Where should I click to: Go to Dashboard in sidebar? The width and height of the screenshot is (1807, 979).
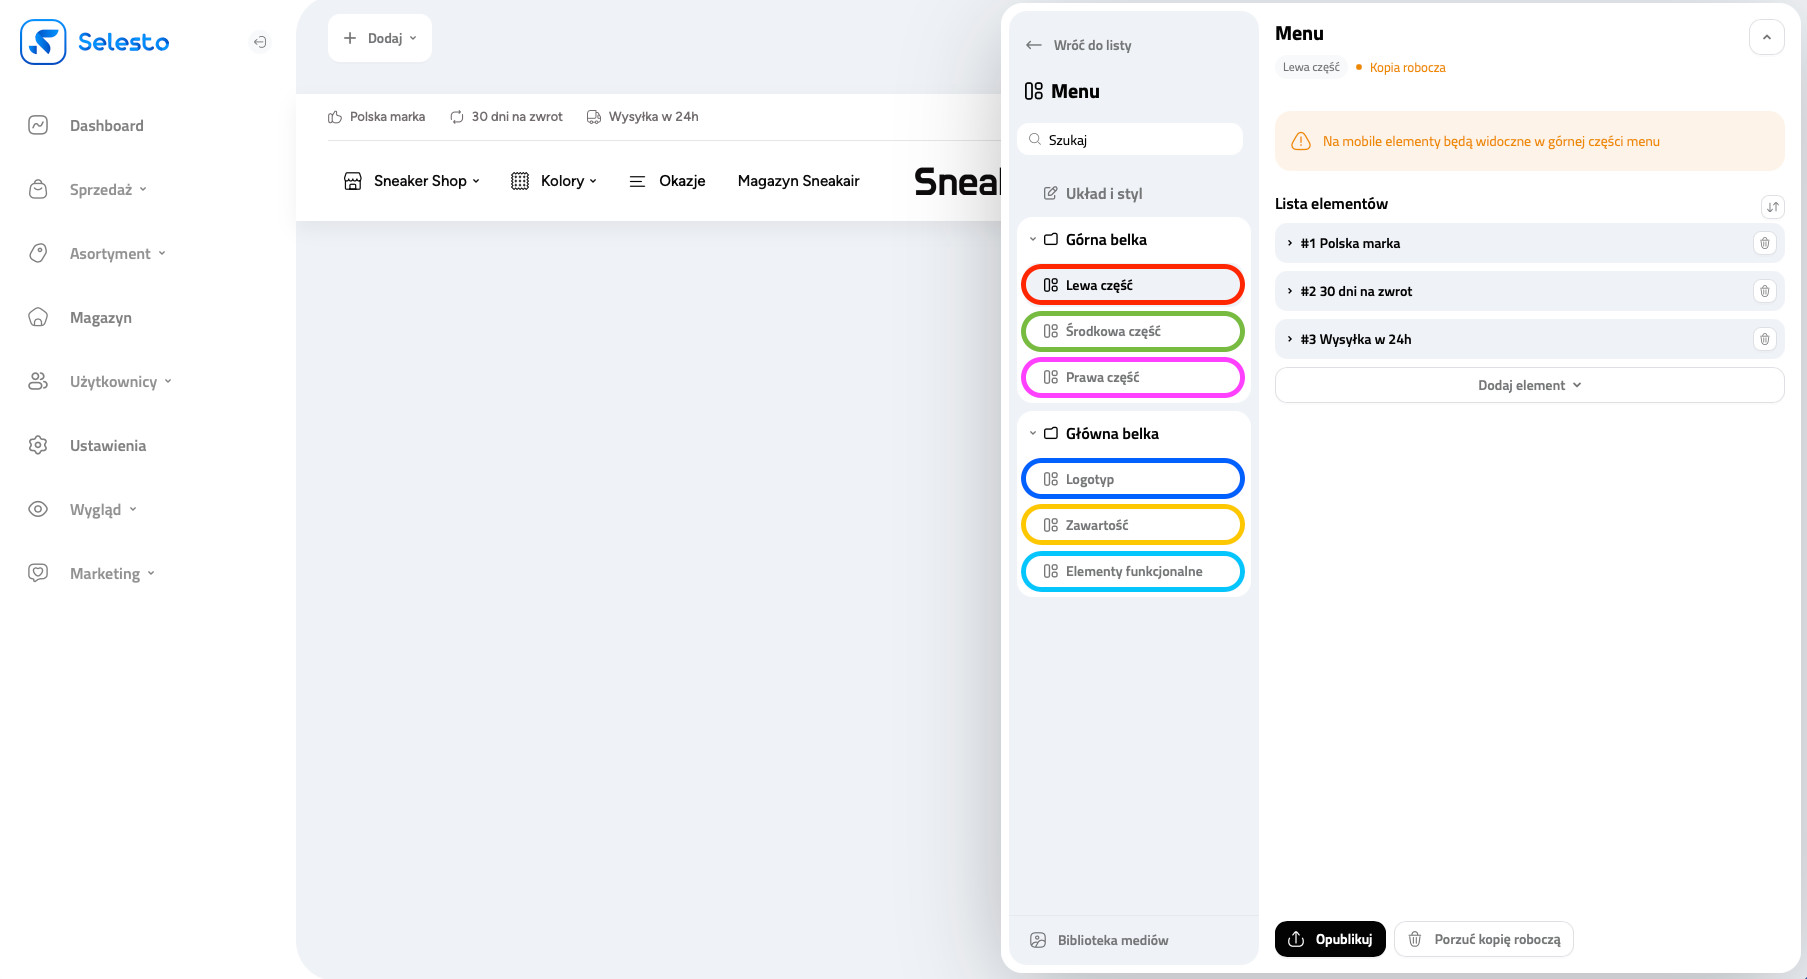[106, 126]
